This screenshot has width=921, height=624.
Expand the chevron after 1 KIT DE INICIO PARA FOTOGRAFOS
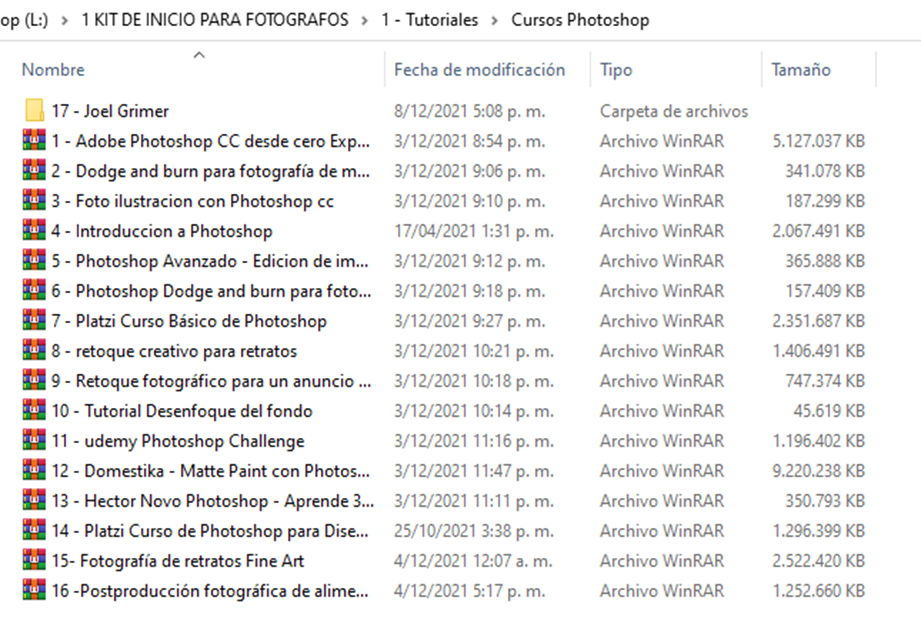365,21
